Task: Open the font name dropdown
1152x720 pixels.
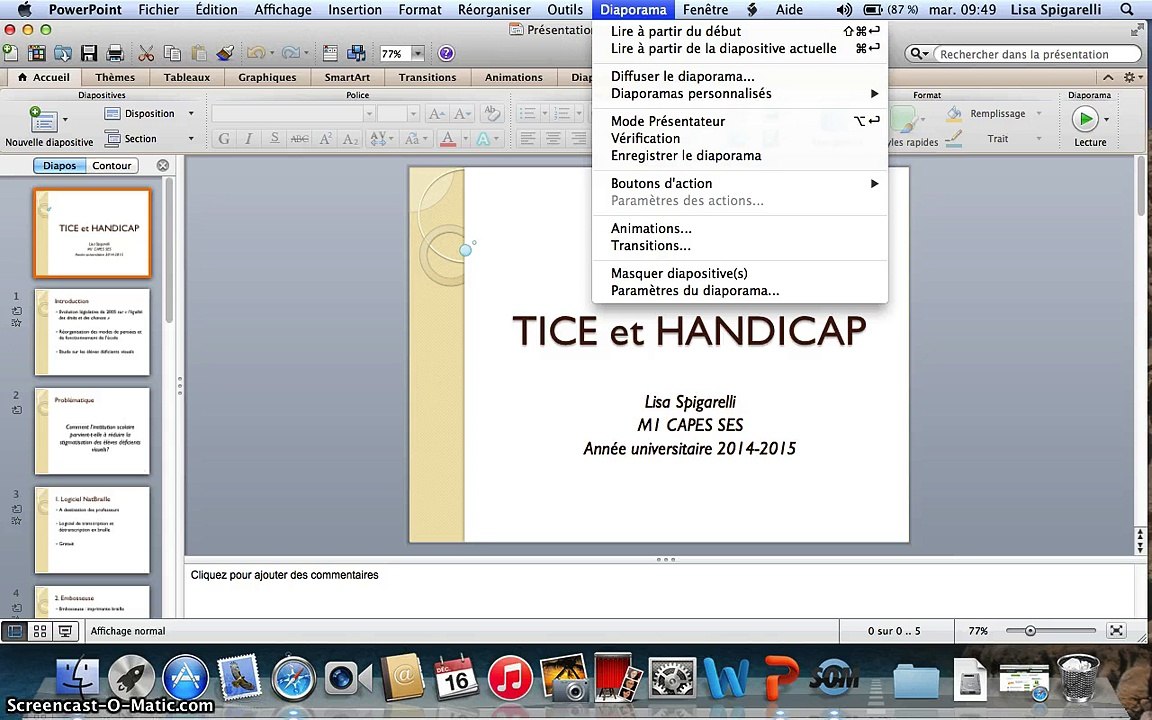Action: pos(370,113)
